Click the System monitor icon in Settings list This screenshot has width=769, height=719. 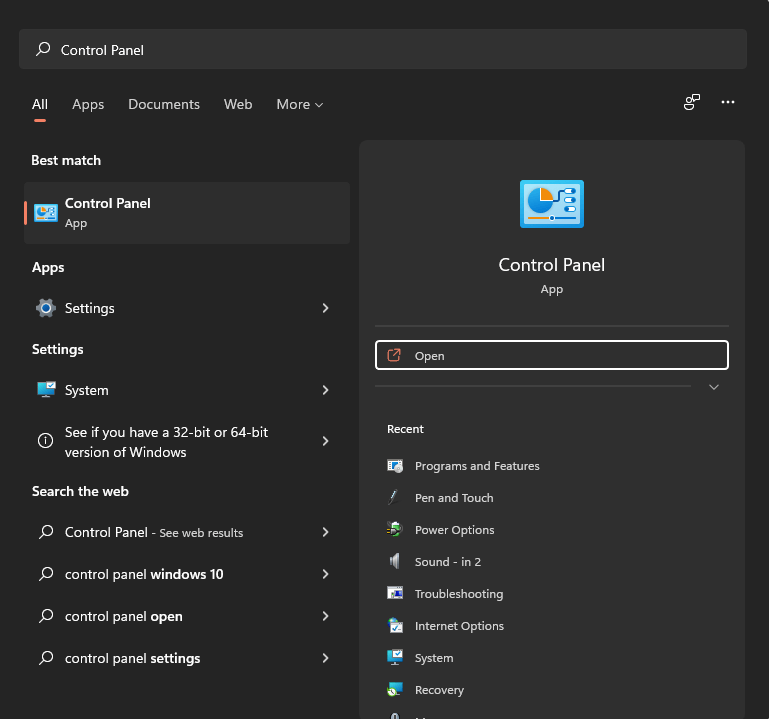point(46,390)
